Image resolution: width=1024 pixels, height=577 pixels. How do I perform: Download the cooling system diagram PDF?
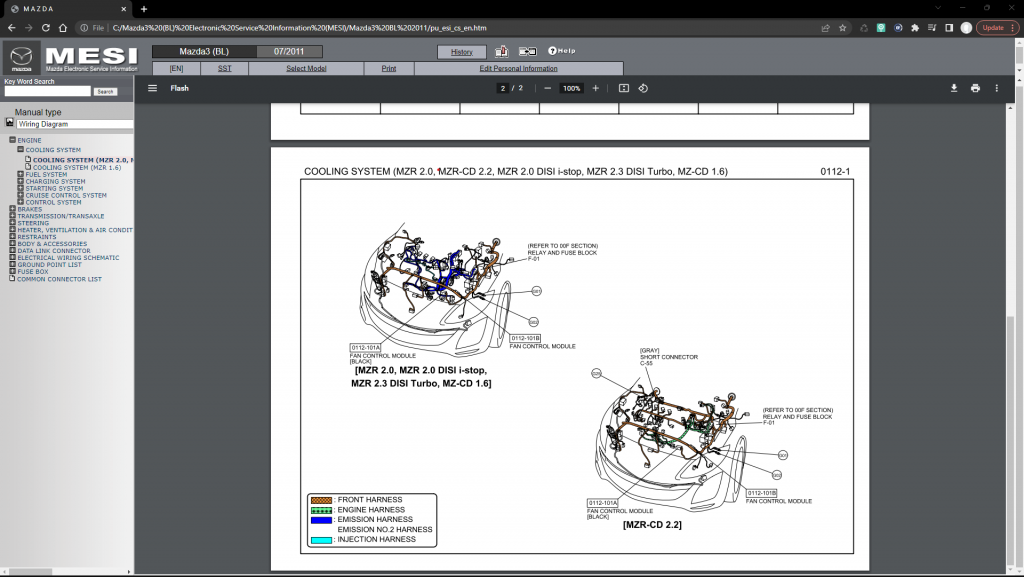(x=954, y=88)
